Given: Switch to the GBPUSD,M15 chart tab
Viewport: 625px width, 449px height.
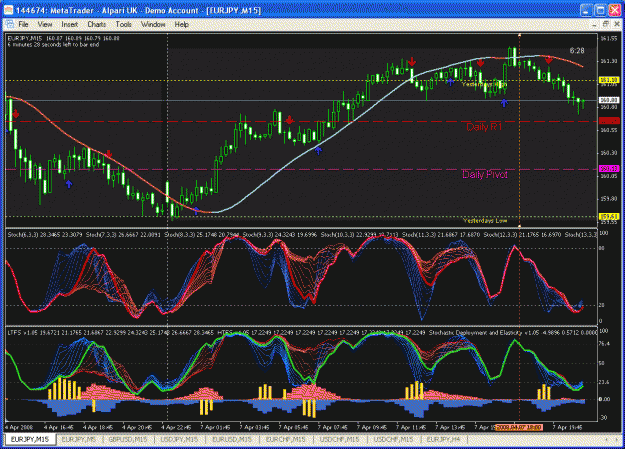Looking at the screenshot, I should pyautogui.click(x=128, y=439).
